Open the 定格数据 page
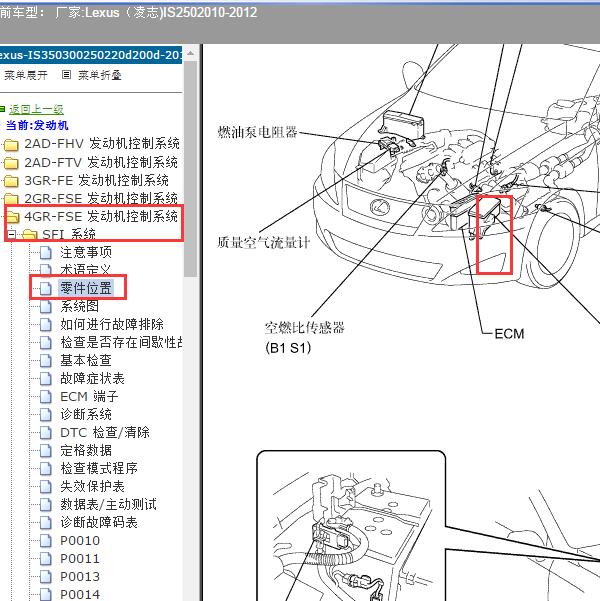 [86, 450]
